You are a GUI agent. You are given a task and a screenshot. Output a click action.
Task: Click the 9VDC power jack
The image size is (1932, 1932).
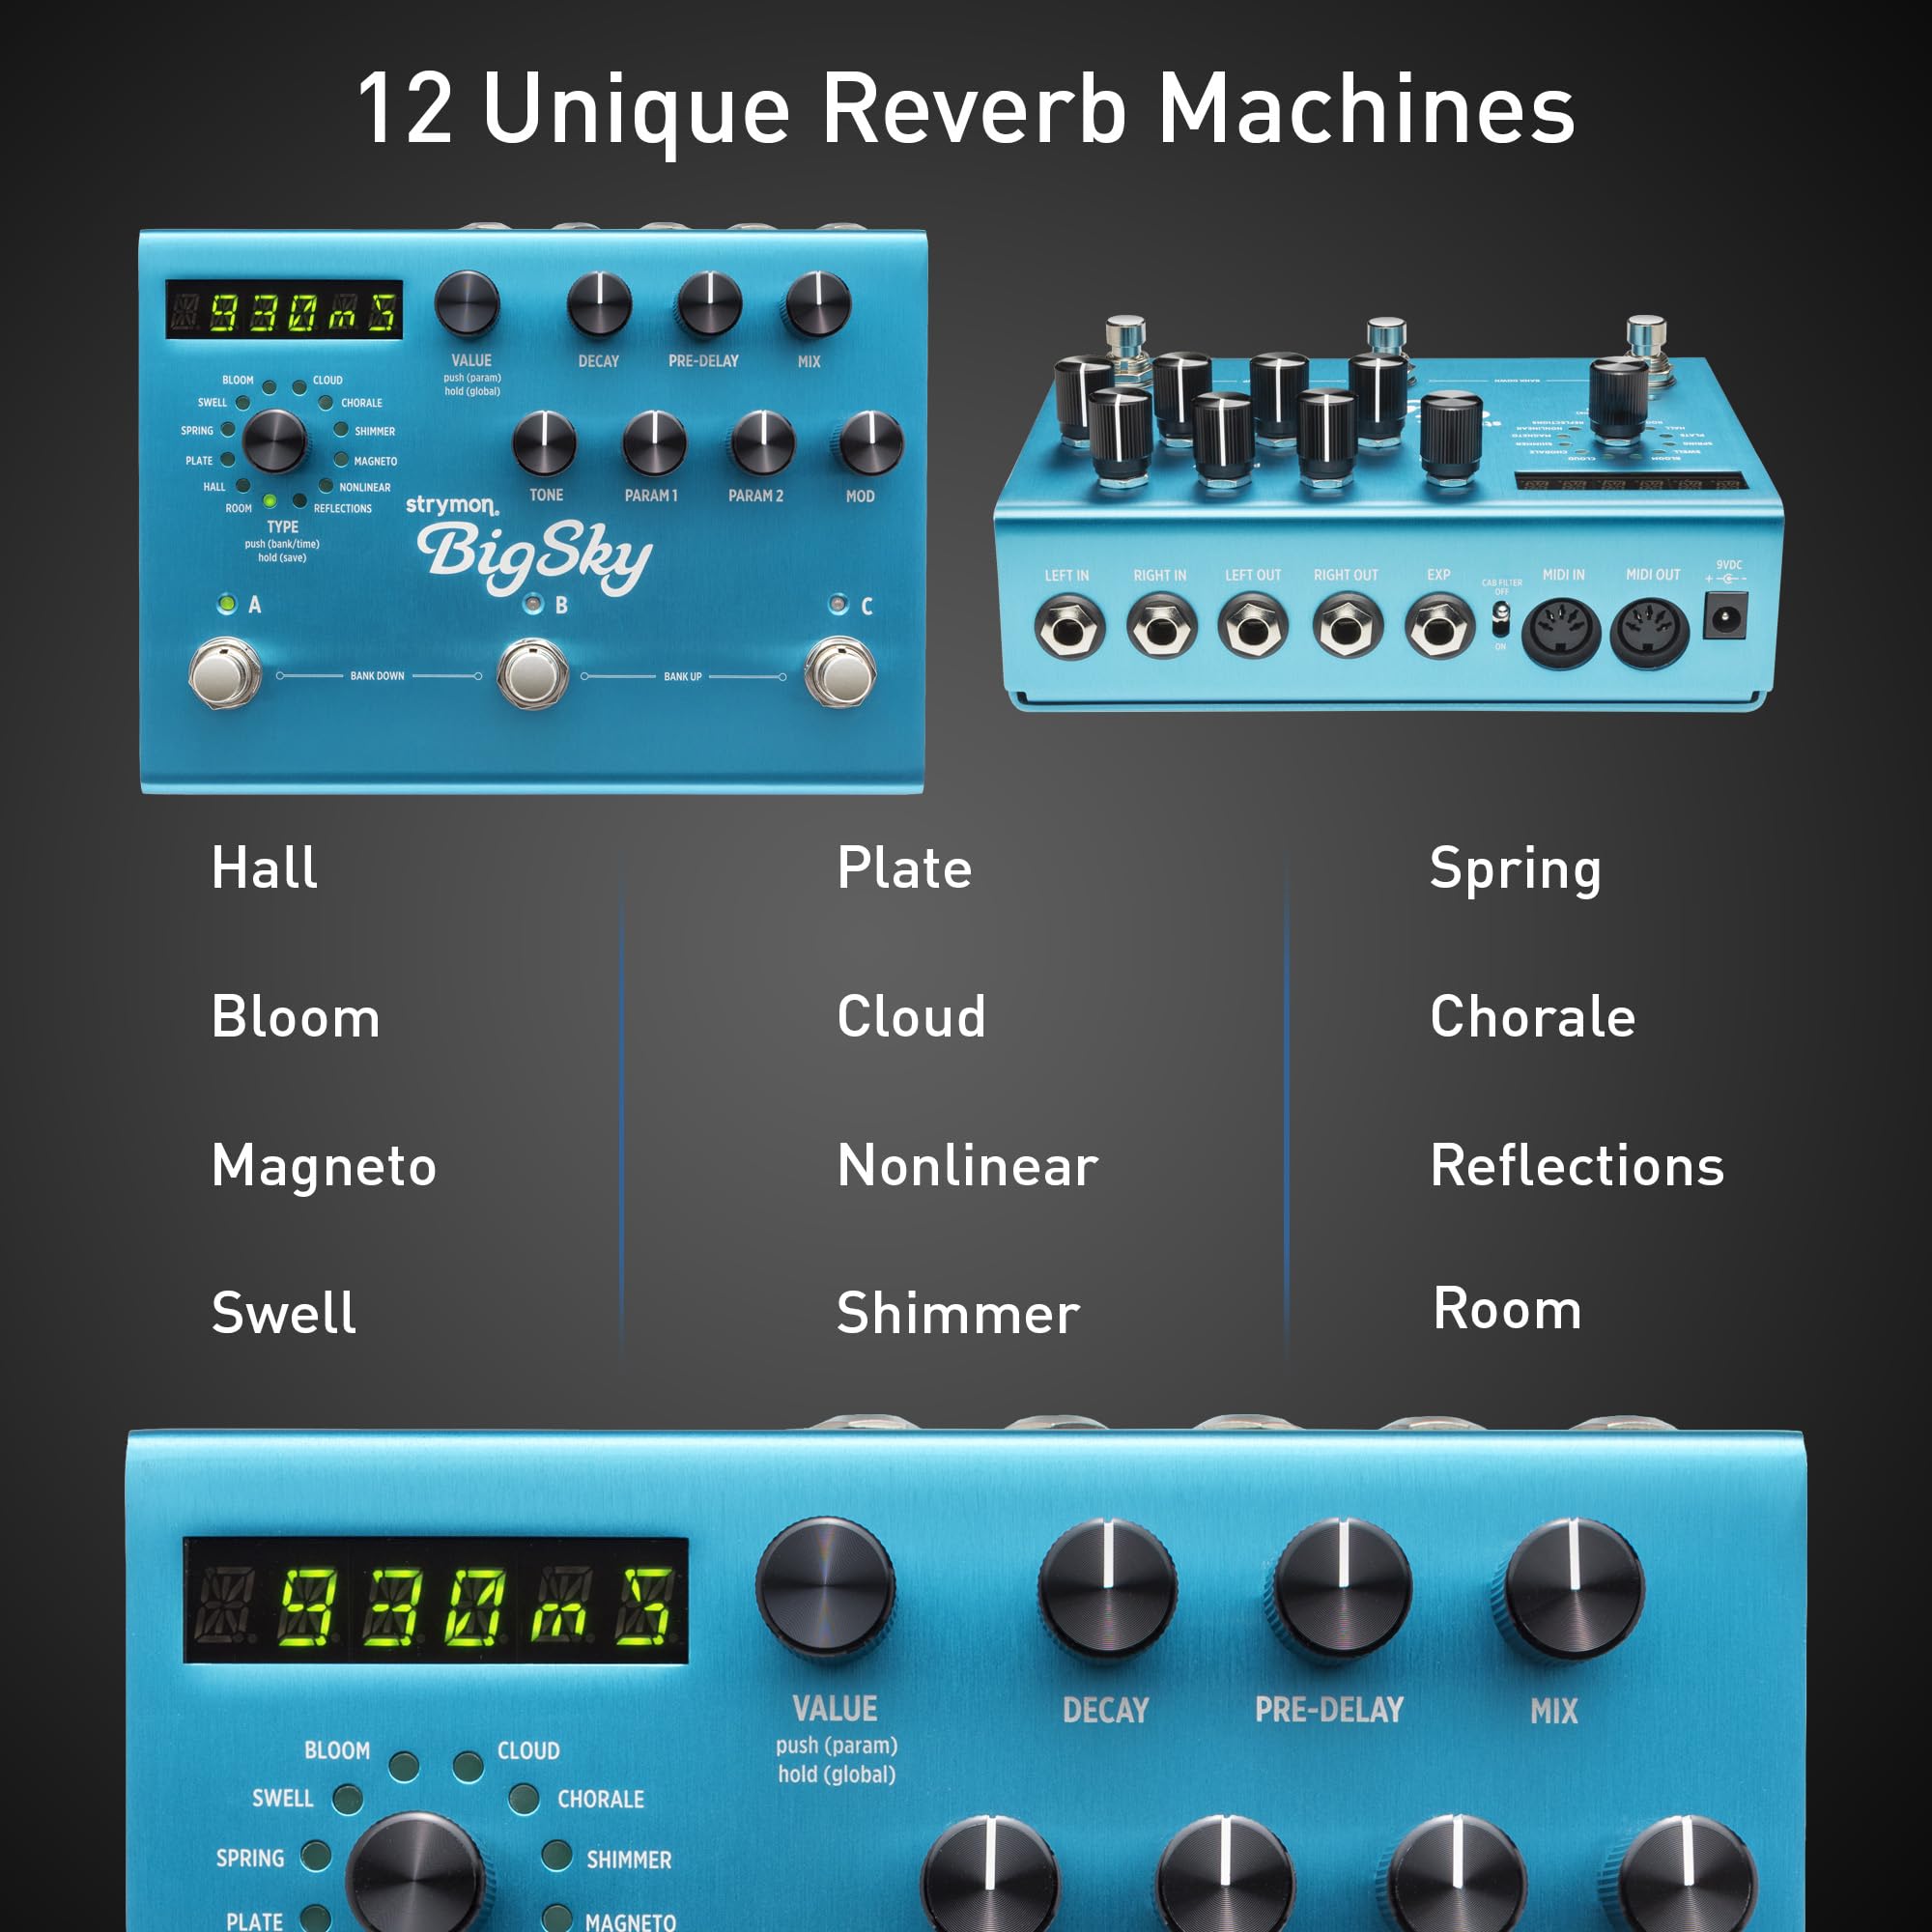(x=1726, y=618)
